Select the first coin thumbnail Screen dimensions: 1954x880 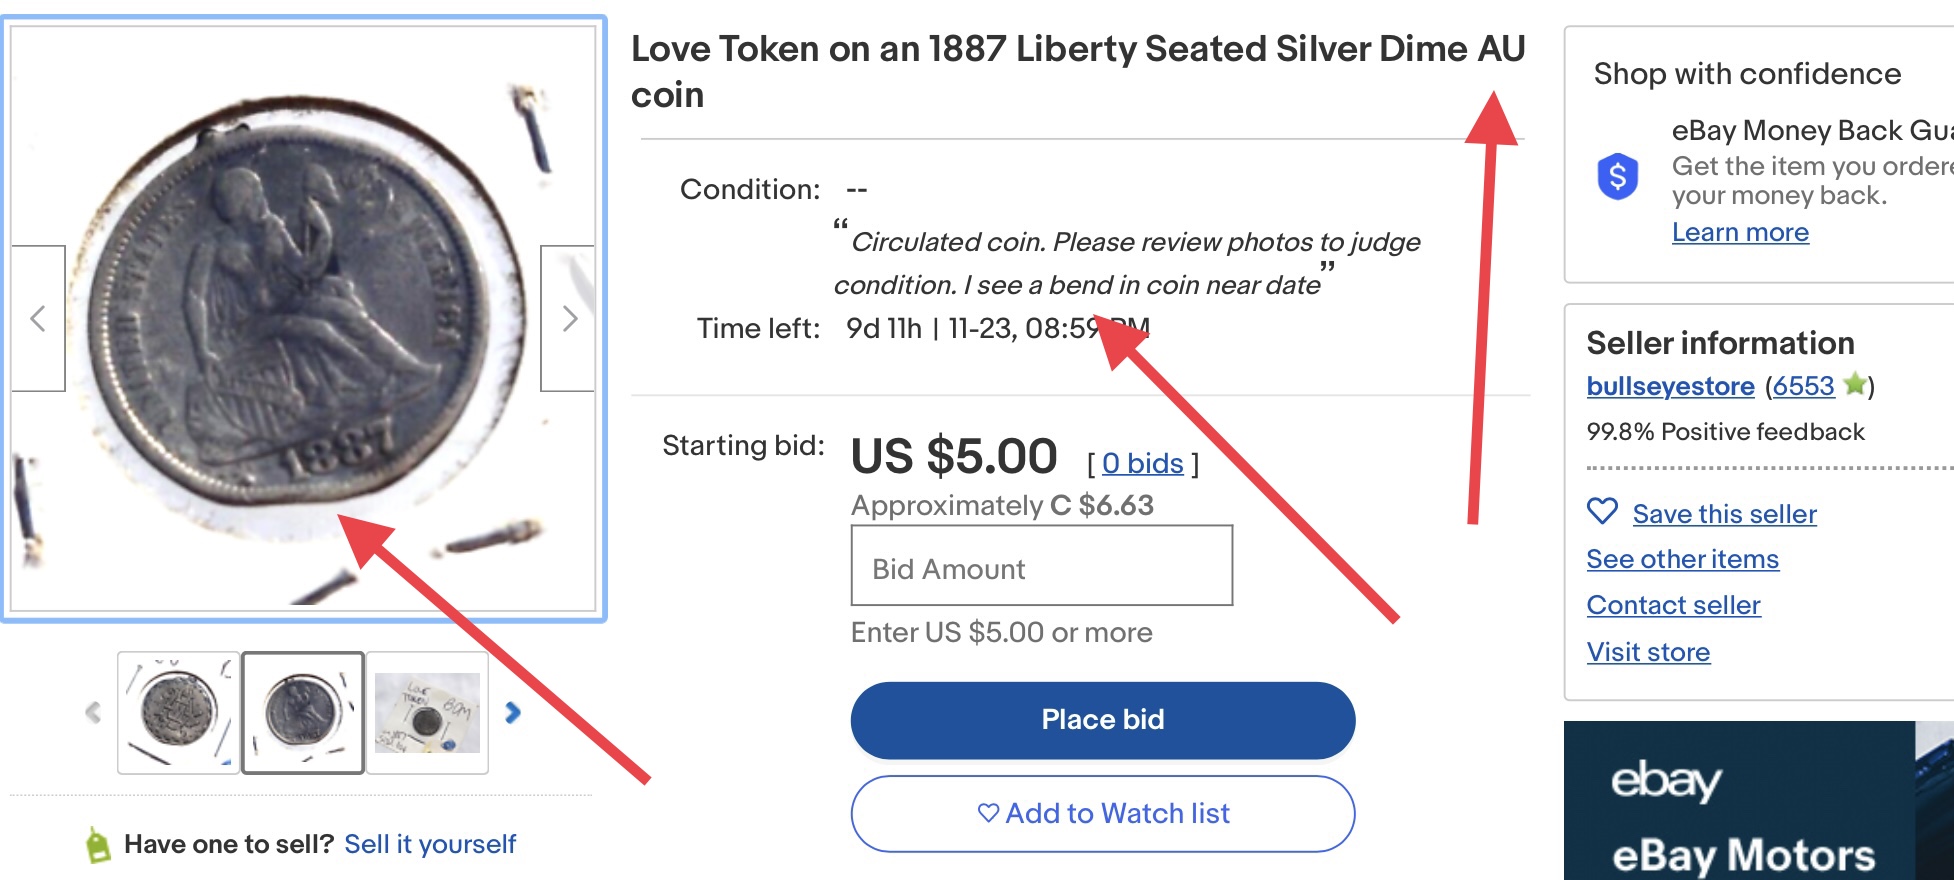tap(179, 712)
